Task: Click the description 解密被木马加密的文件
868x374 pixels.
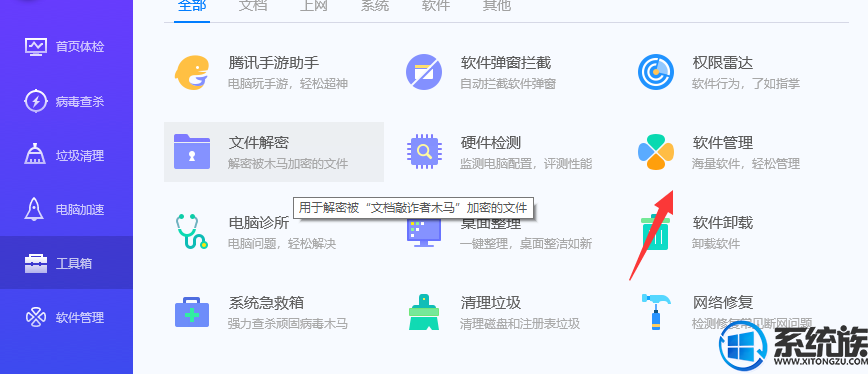Action: pos(288,164)
